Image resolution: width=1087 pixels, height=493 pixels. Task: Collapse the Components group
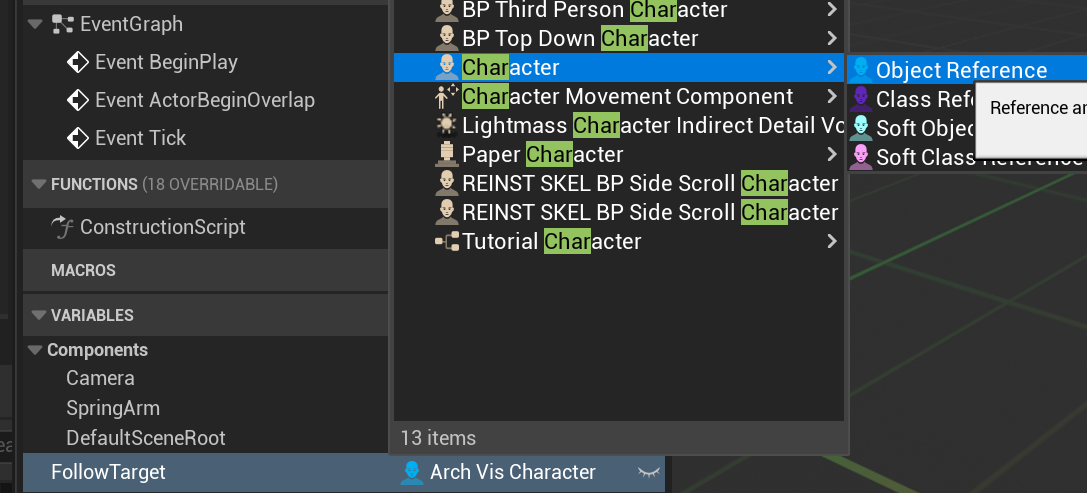35,350
